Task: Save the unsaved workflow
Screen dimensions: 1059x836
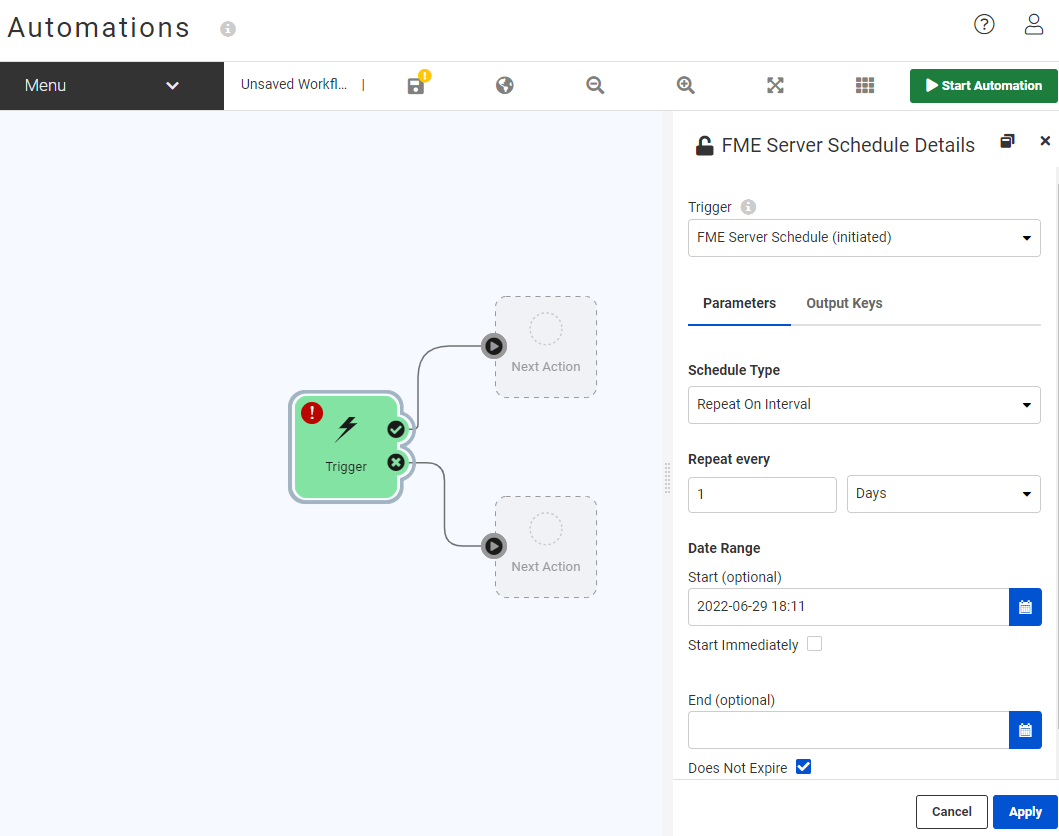Action: point(415,86)
